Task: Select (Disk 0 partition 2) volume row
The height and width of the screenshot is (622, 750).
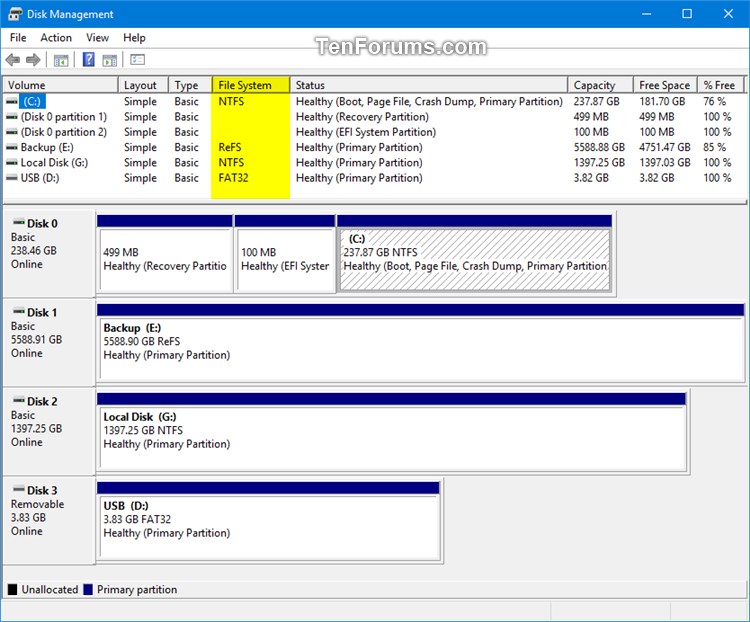Action: coord(375,132)
